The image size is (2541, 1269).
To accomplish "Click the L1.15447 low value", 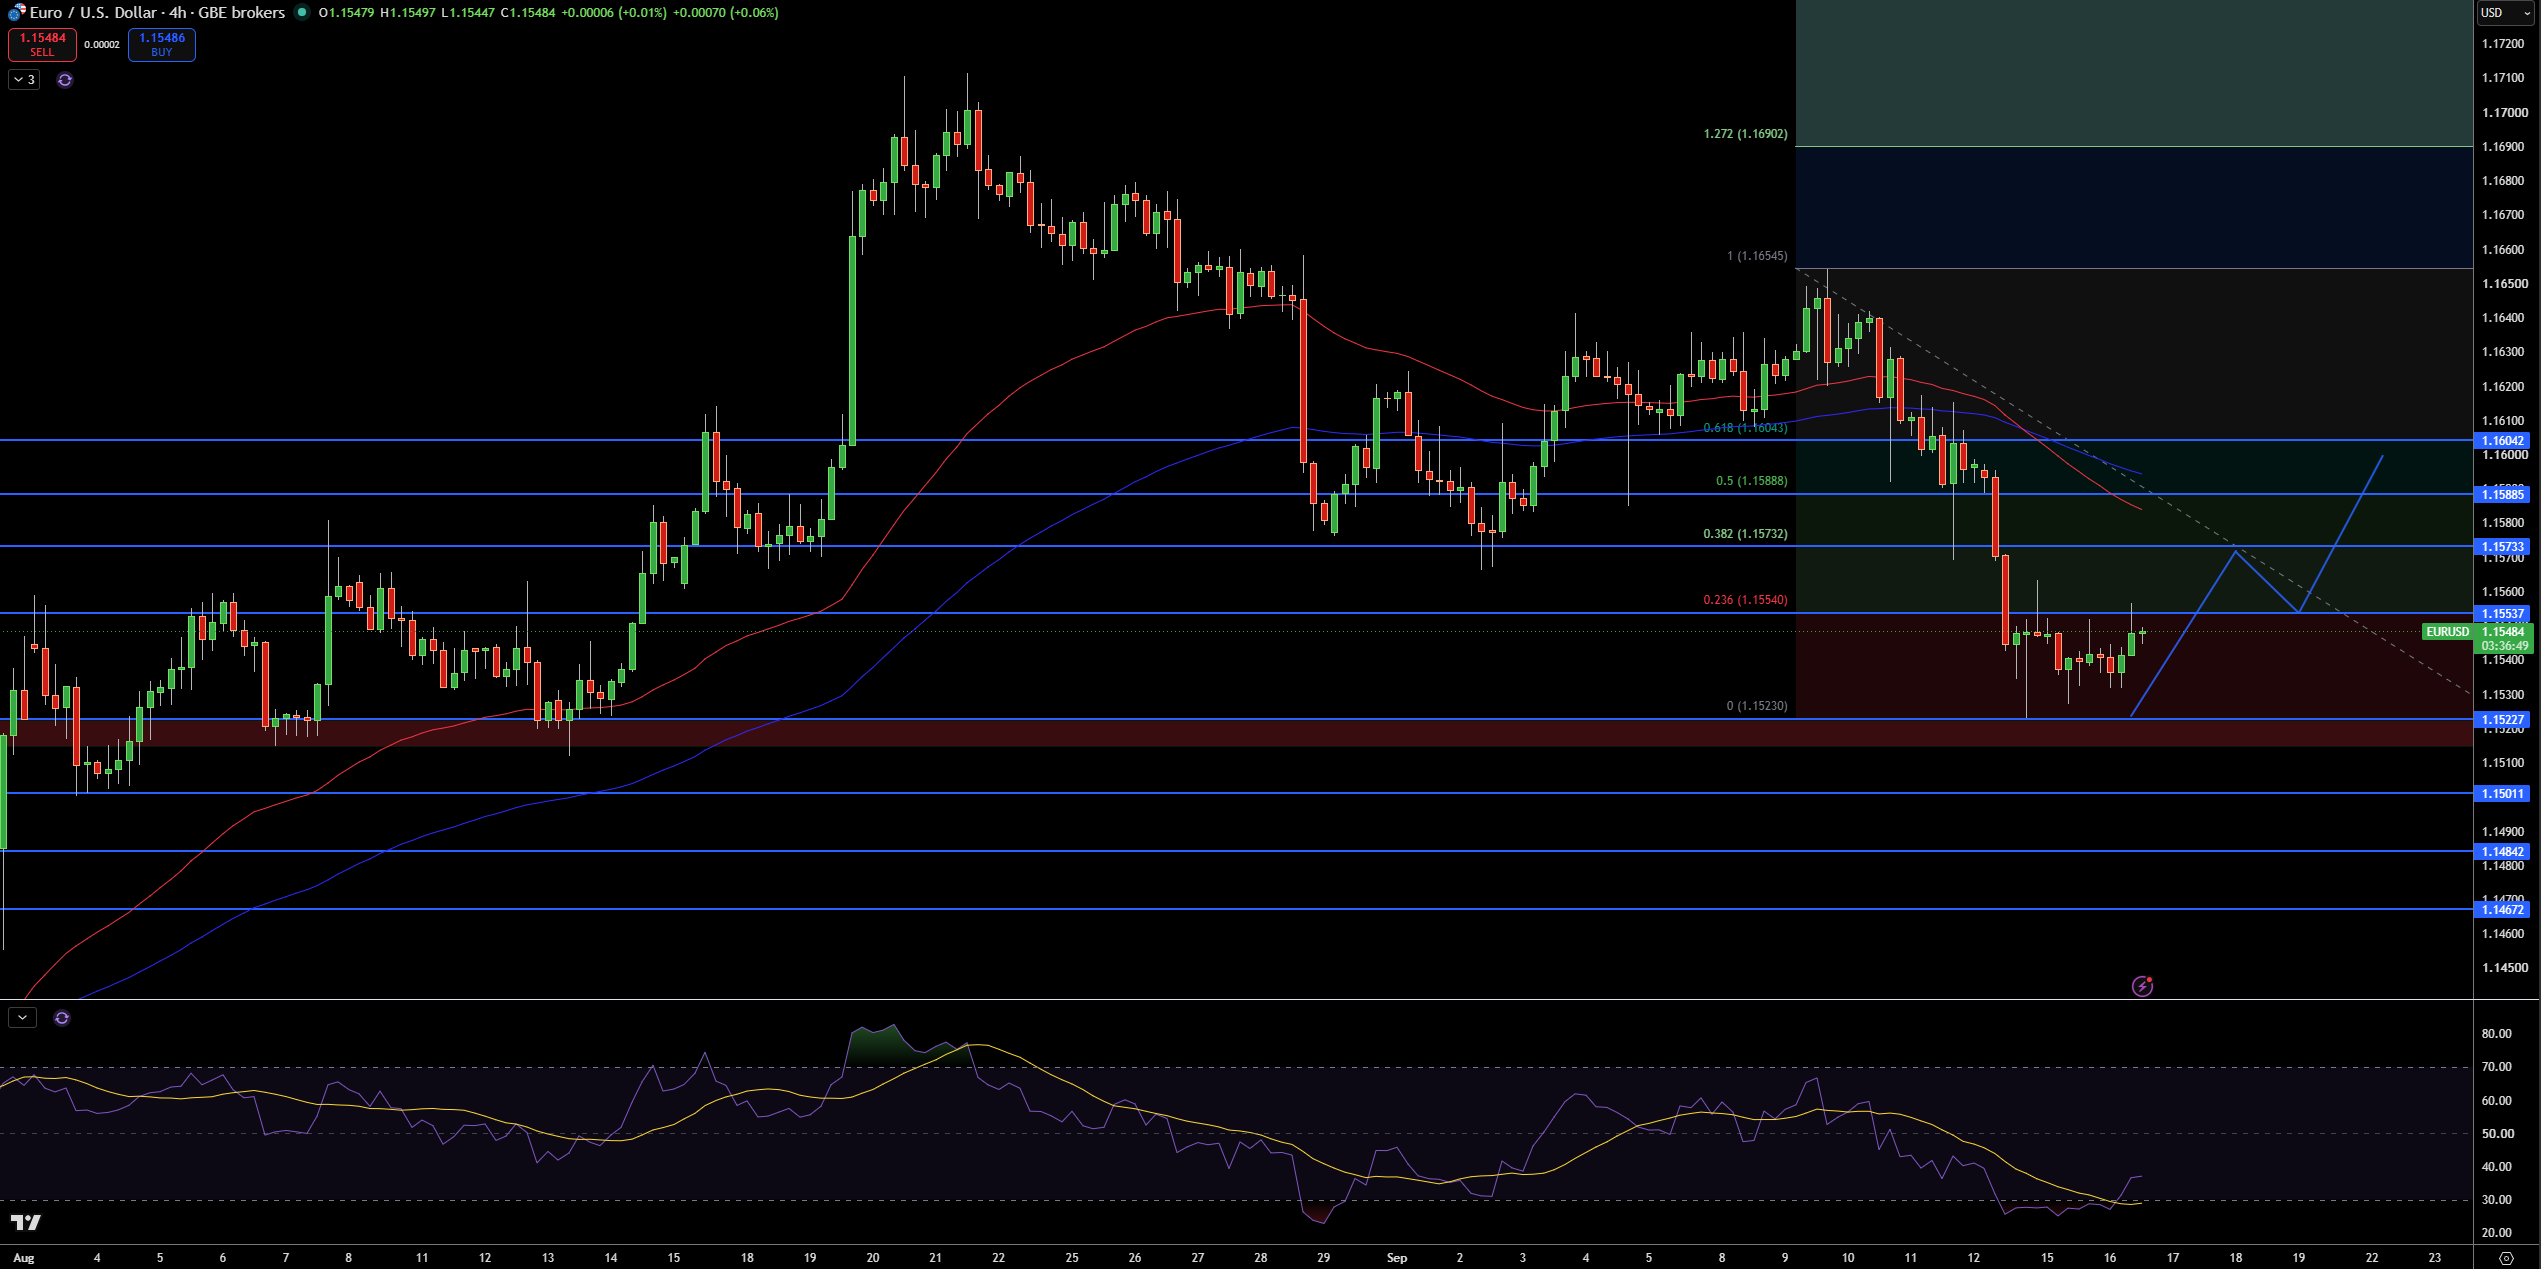I will point(467,12).
